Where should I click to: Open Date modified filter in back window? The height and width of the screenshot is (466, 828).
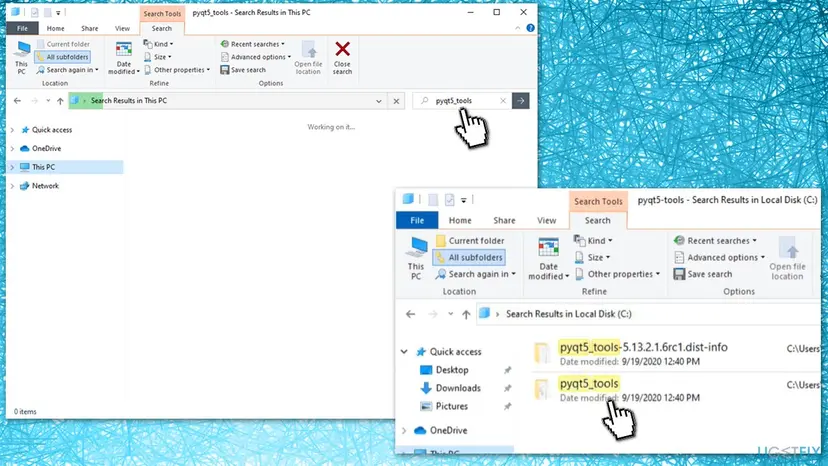(124, 58)
